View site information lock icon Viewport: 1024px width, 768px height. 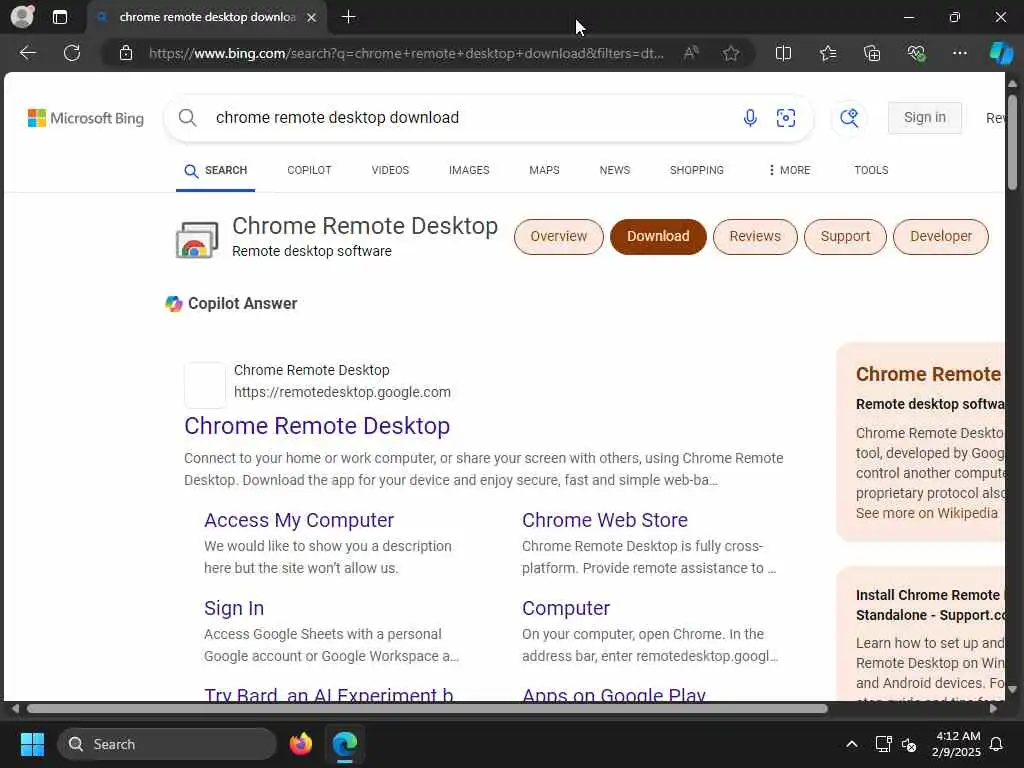126,53
